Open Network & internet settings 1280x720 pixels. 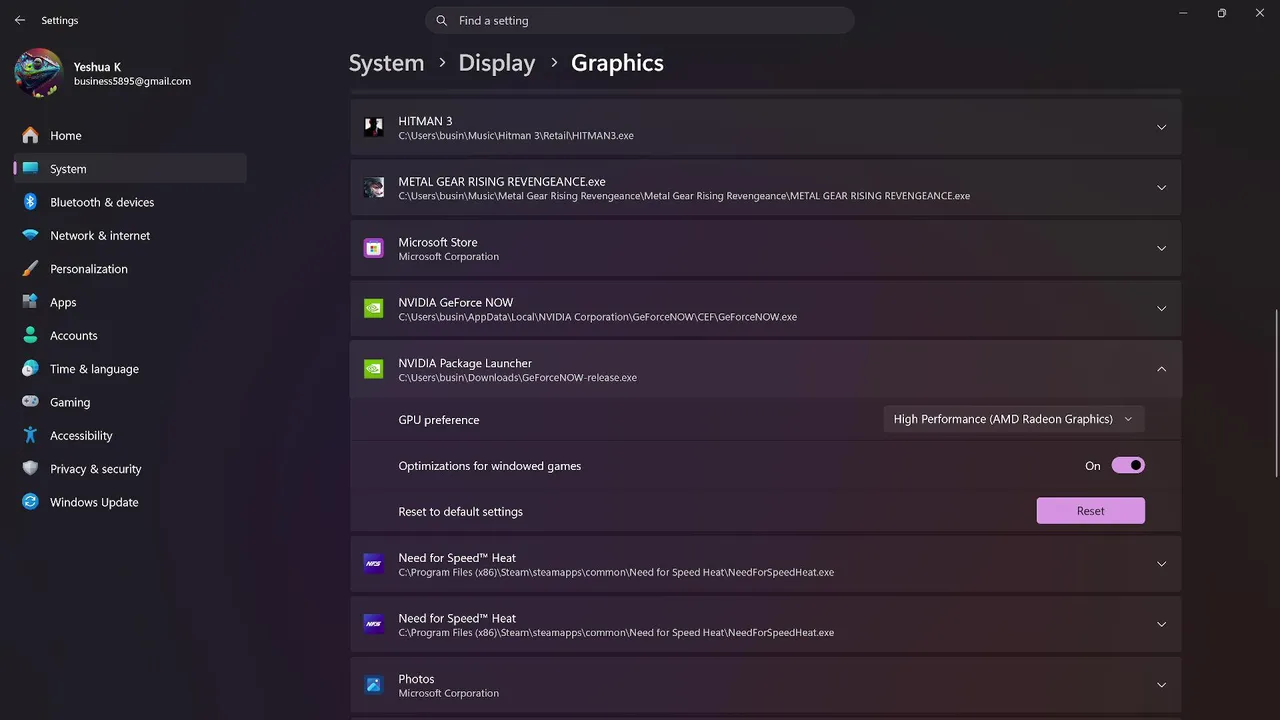(130, 235)
